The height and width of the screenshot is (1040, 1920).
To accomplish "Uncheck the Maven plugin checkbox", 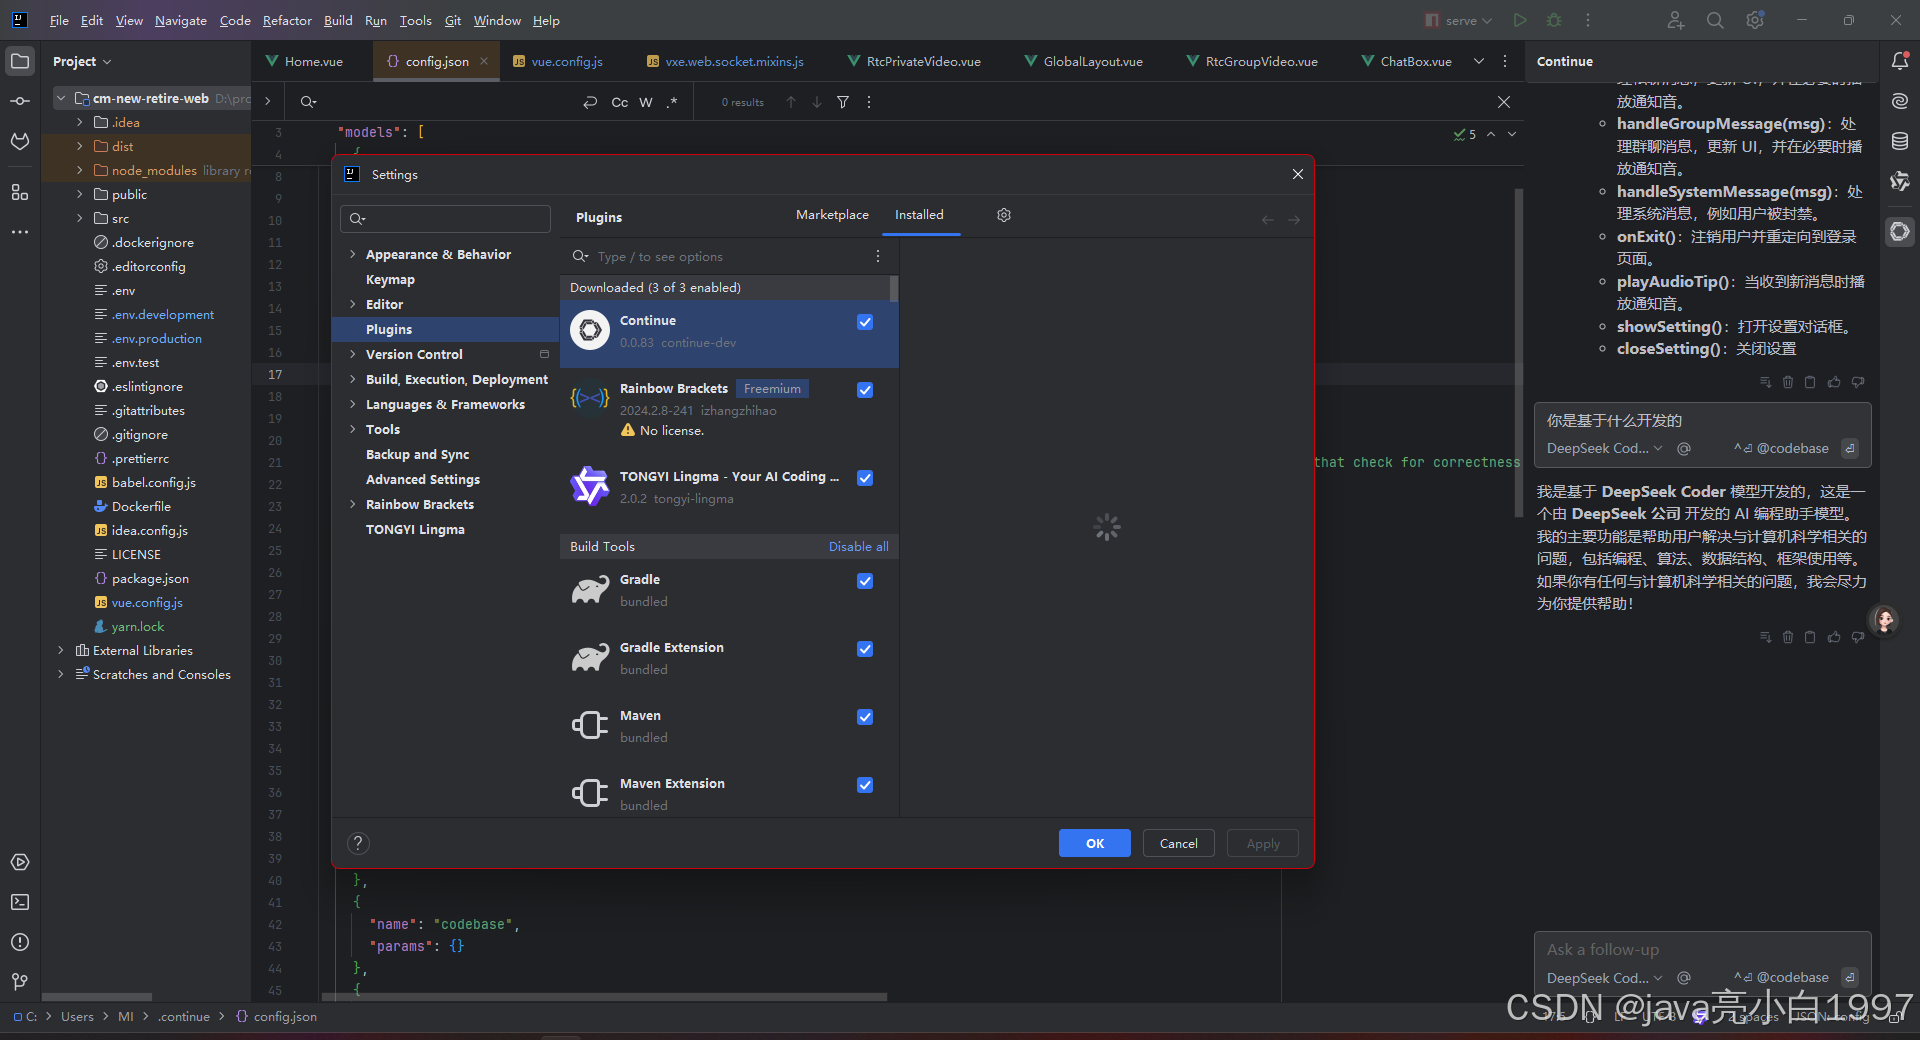I will click(865, 717).
